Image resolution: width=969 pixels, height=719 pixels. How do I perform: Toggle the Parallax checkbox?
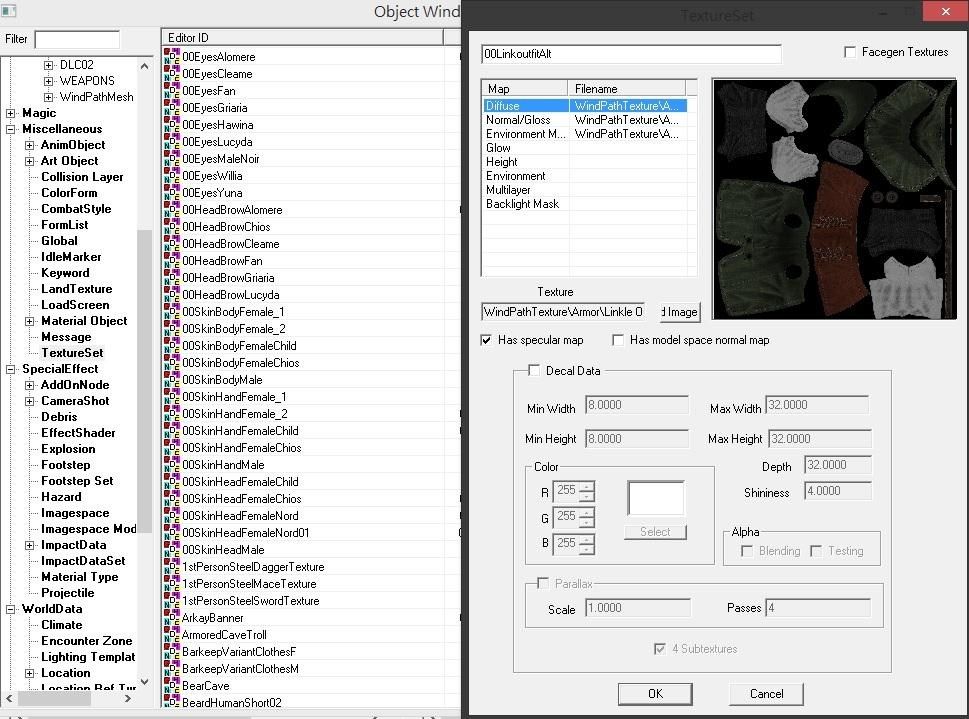pos(543,583)
